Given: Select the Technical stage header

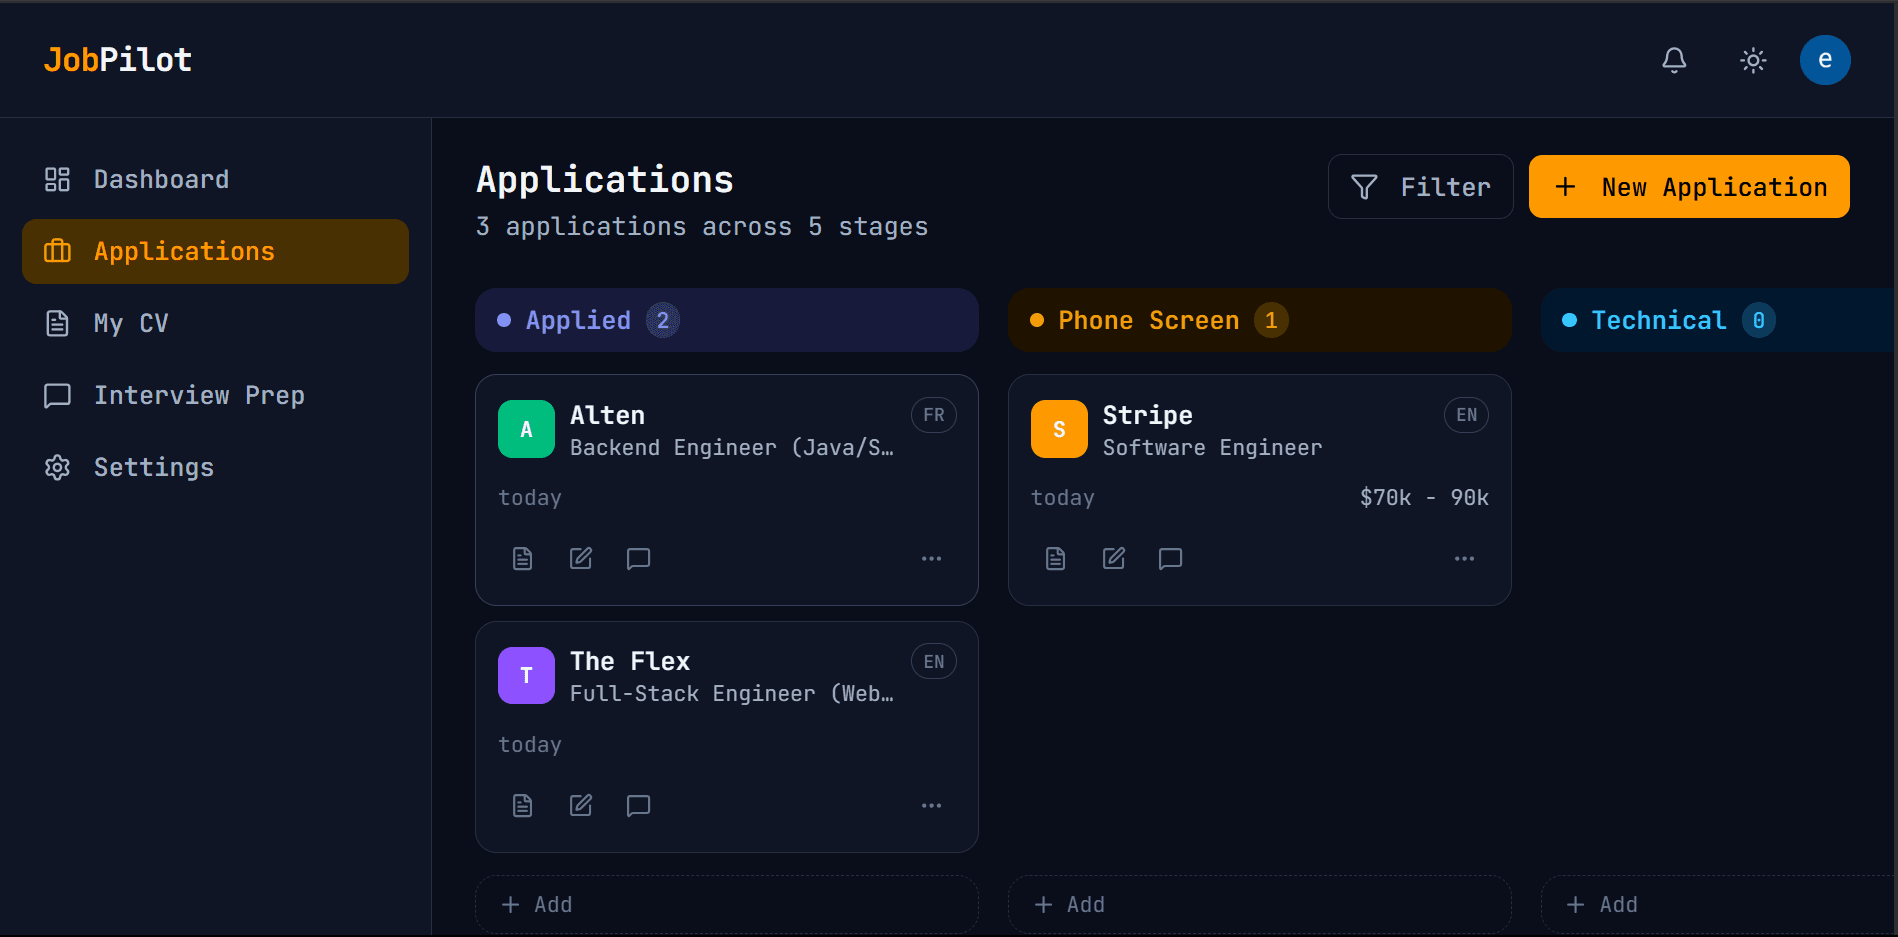Looking at the screenshot, I should pos(1719,320).
